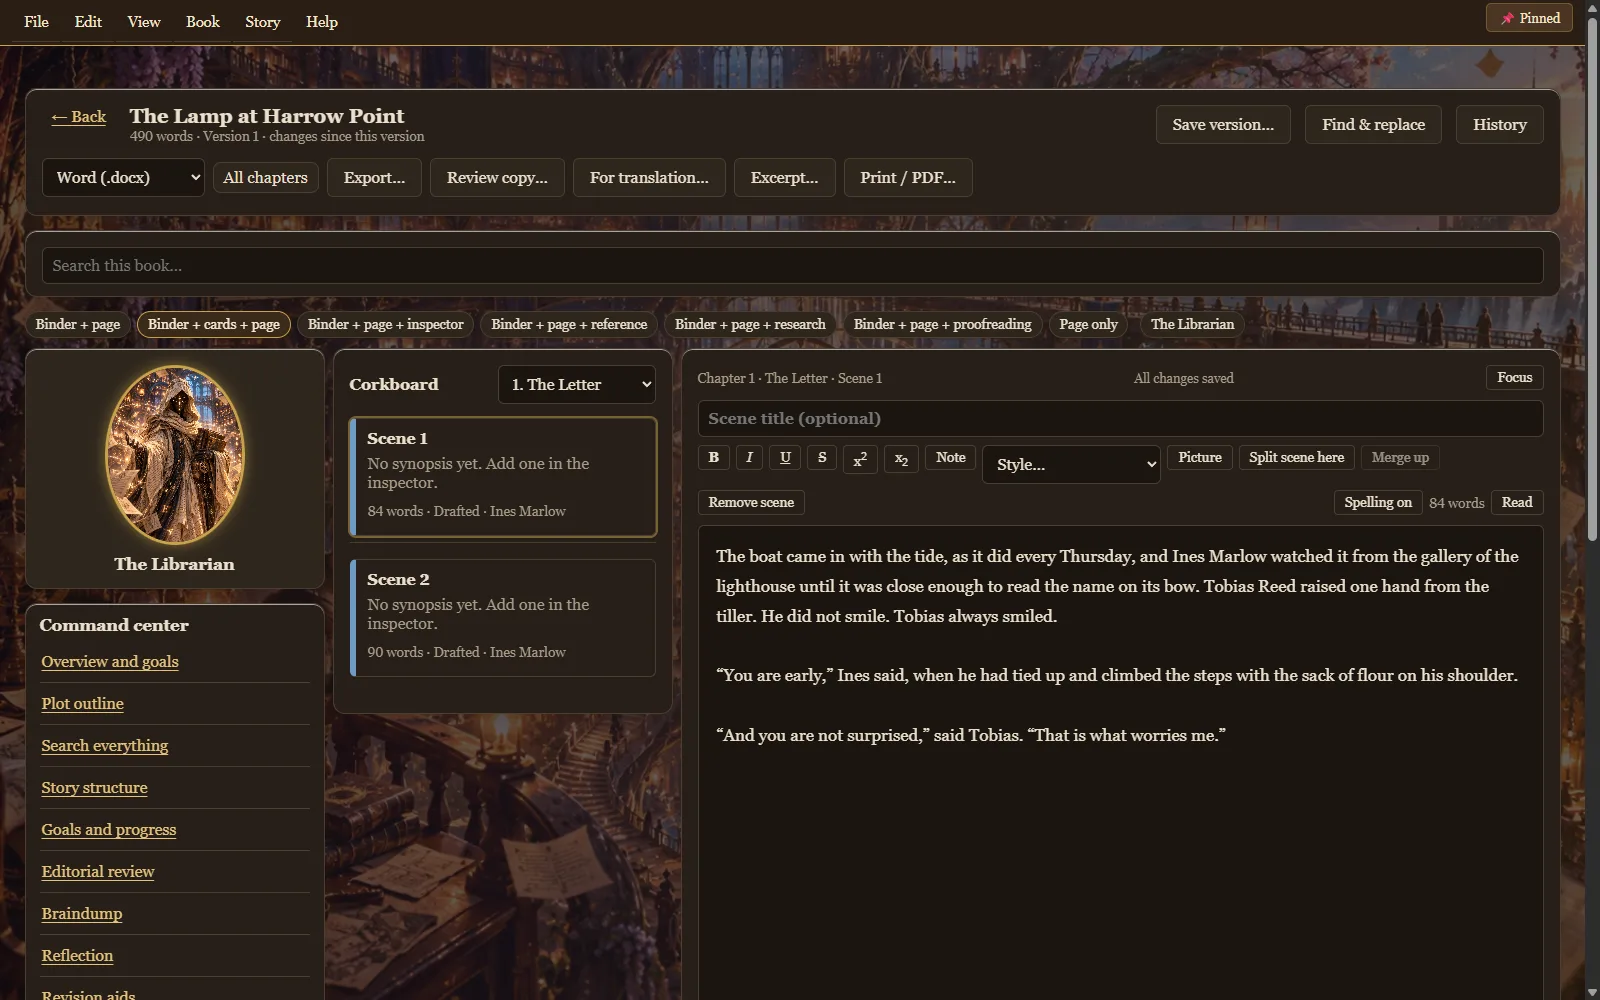Click Remove scene button
Viewport: 1600px width, 1000px height.
(751, 502)
